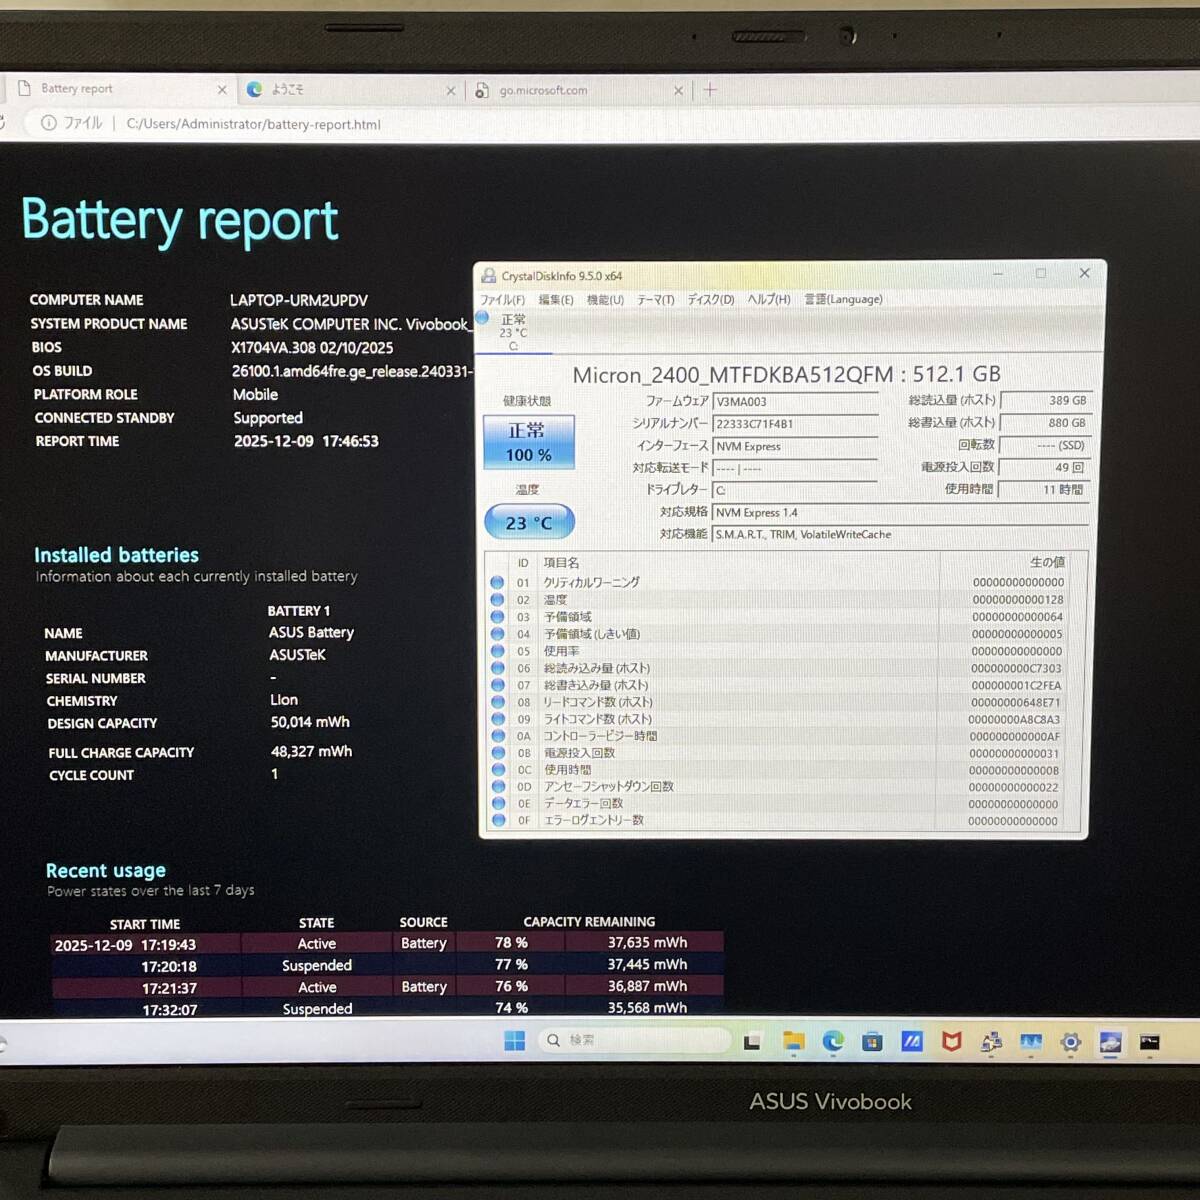
Task: Switch to the Battery report browser tab
Action: [x=120, y=89]
